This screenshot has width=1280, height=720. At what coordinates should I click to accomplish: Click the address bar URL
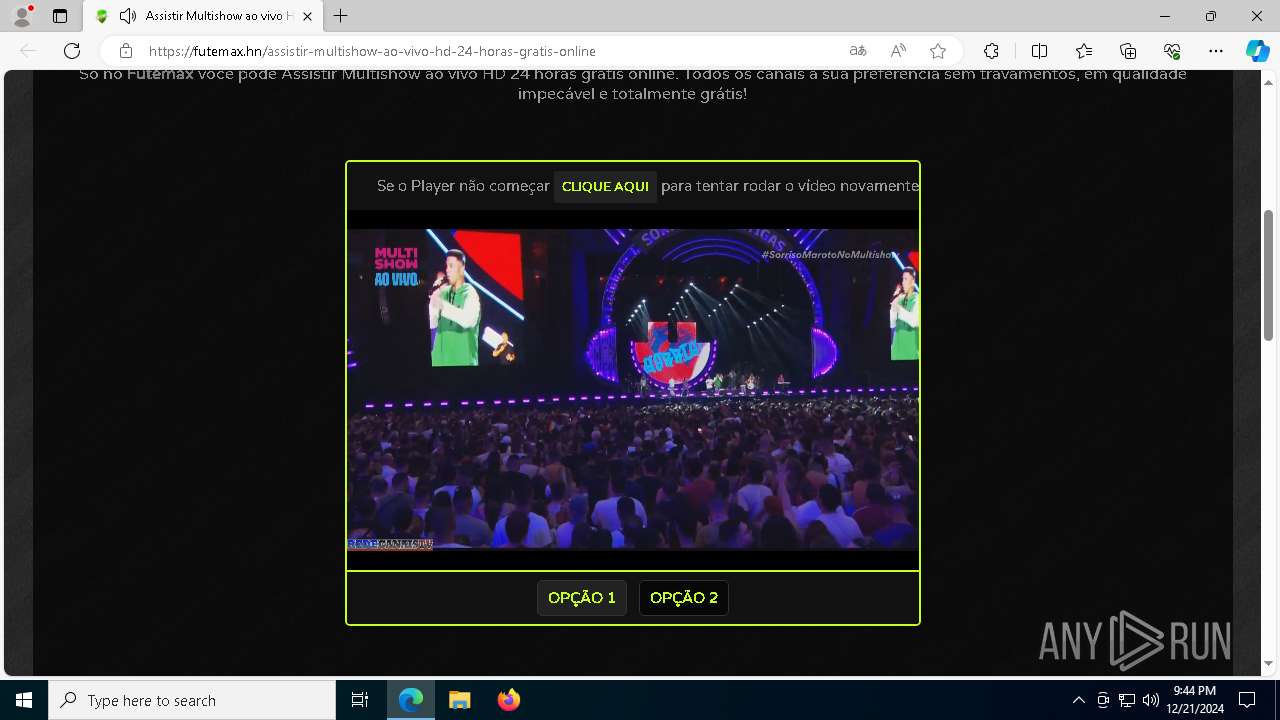[x=372, y=51]
